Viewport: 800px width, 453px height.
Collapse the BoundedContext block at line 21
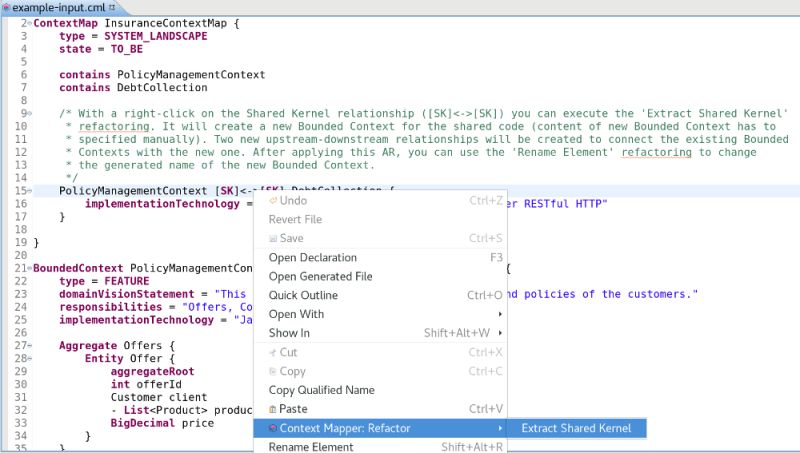point(30,268)
